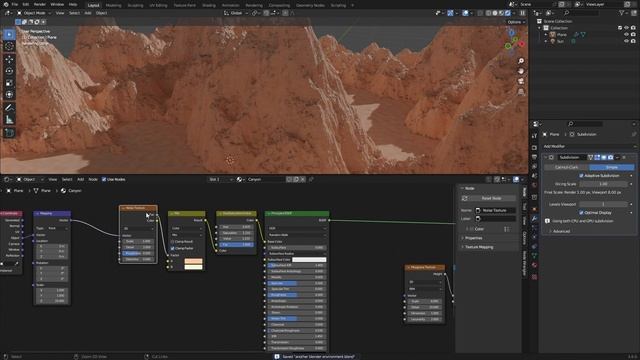Click the Reset Node icon in sidebar

(464, 198)
